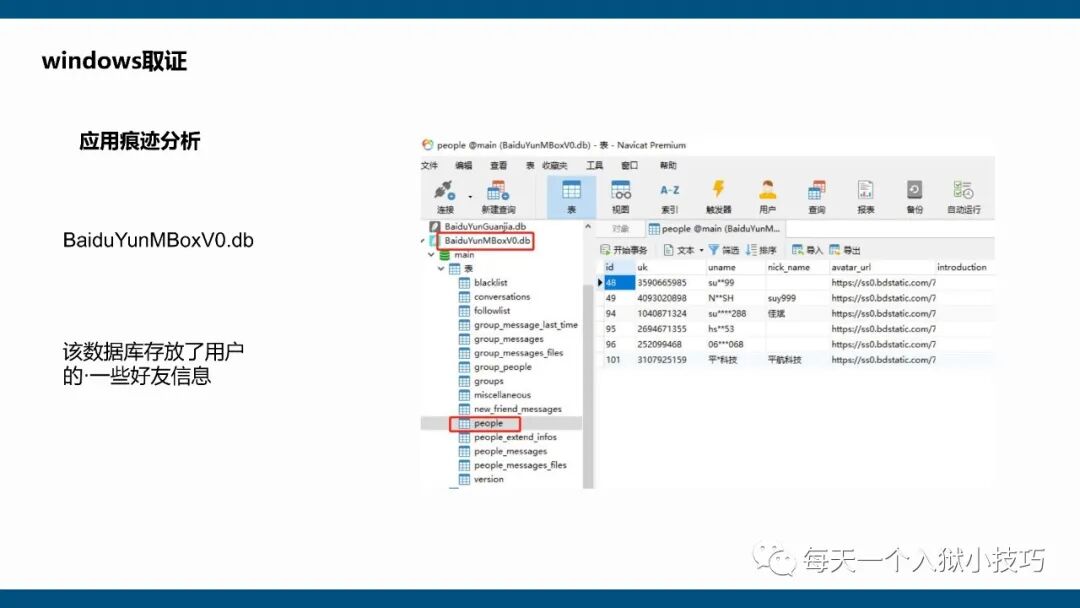
Task: Open the 视图 view toolbar icon
Action: tap(621, 196)
